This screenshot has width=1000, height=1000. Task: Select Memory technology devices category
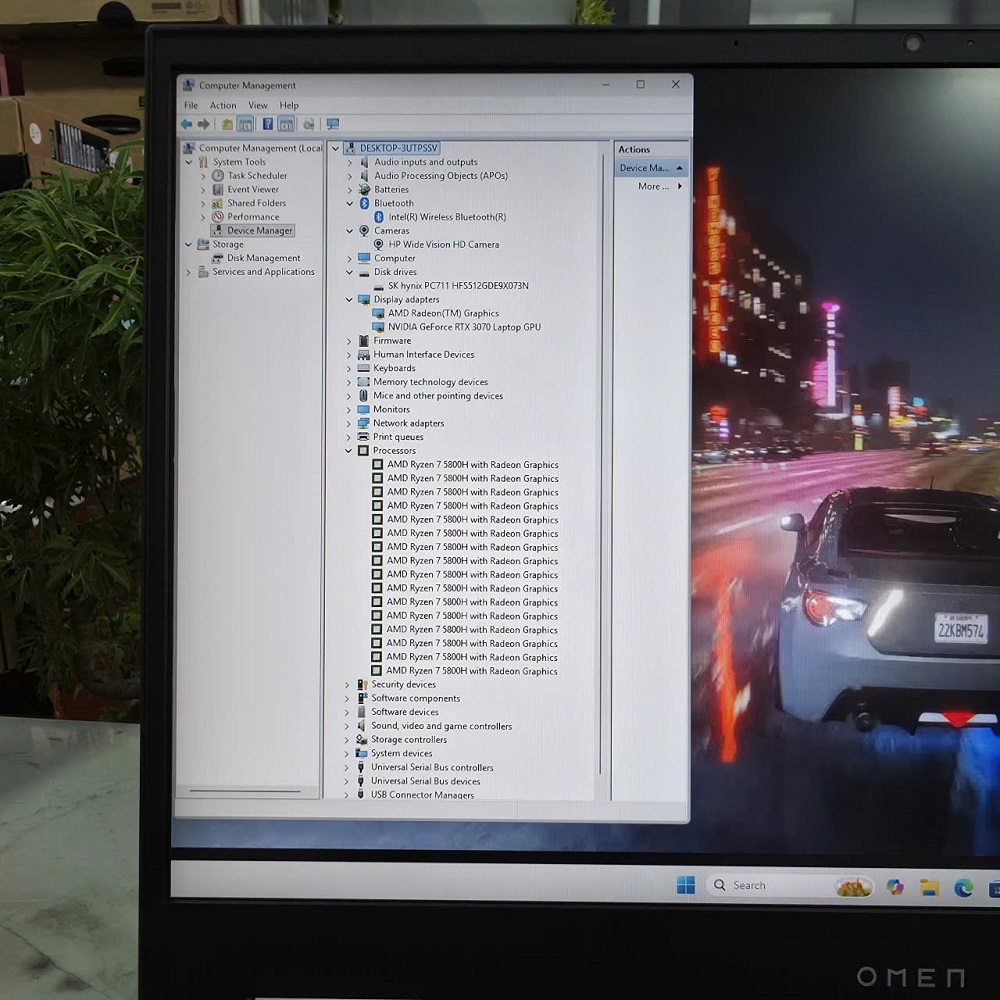point(430,382)
